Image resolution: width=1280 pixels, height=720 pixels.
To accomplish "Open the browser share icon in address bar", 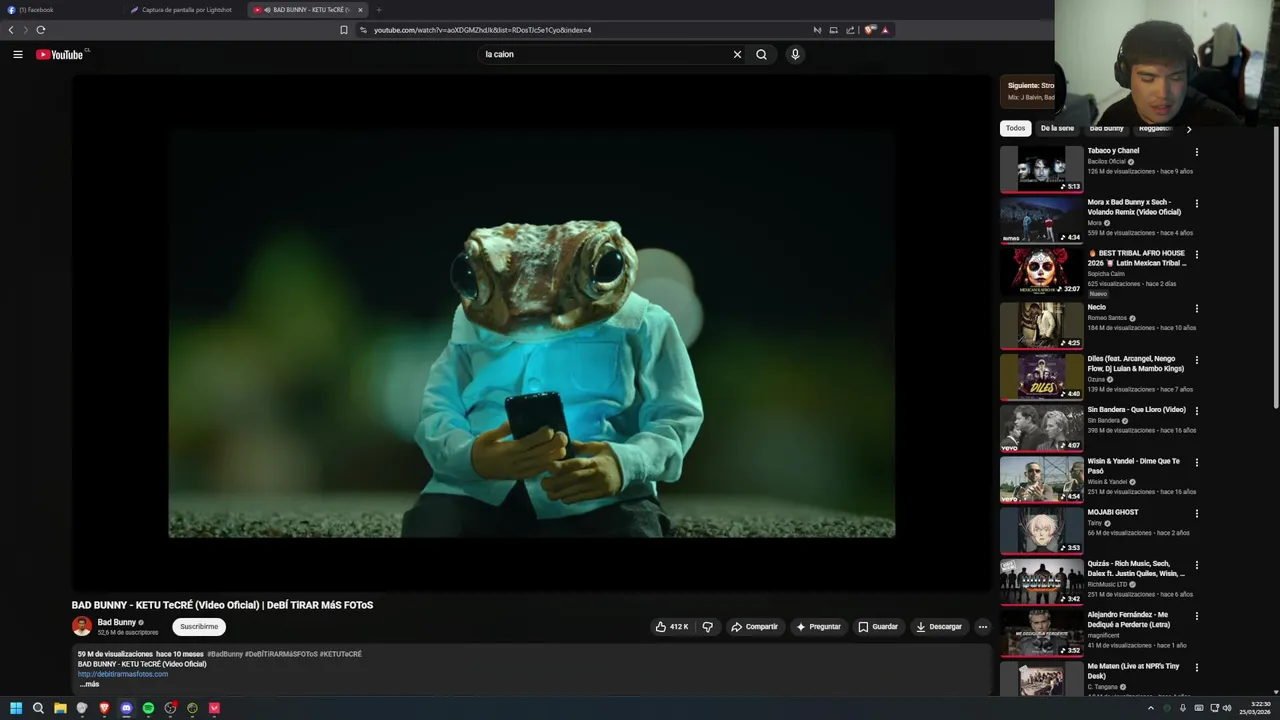I will point(851,30).
